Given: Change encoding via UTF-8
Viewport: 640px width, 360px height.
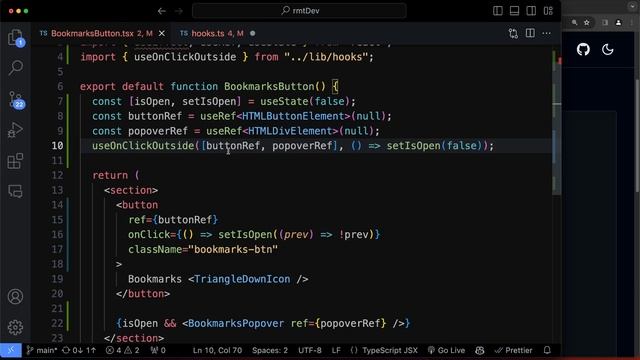Looking at the screenshot, I should point(309,350).
